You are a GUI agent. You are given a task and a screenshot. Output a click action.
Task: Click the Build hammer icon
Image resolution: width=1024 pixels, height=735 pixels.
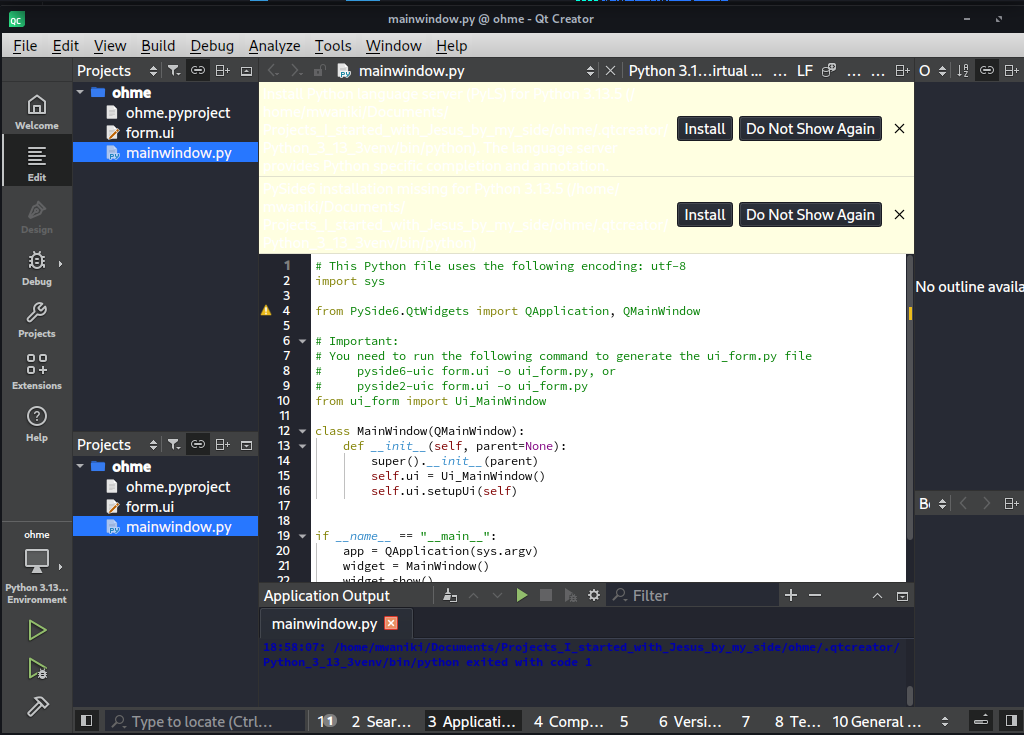point(37,705)
